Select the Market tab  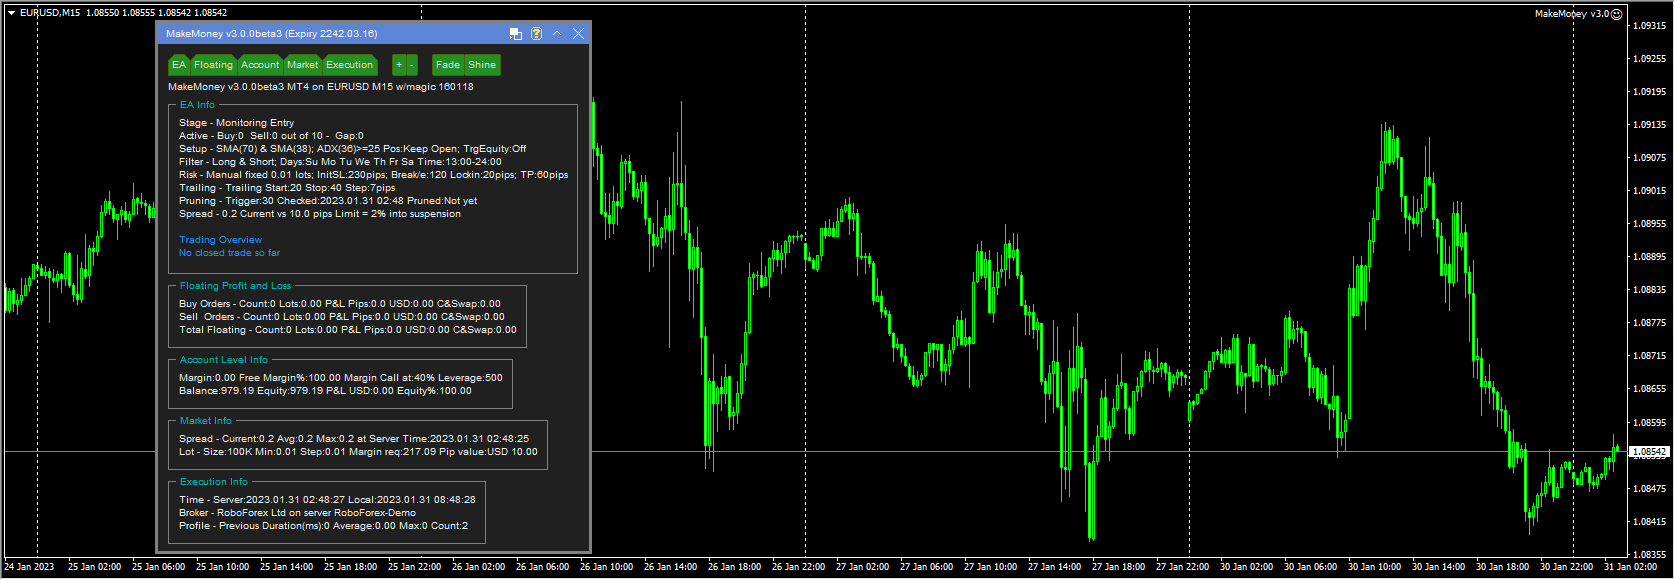pyautogui.click(x=302, y=65)
